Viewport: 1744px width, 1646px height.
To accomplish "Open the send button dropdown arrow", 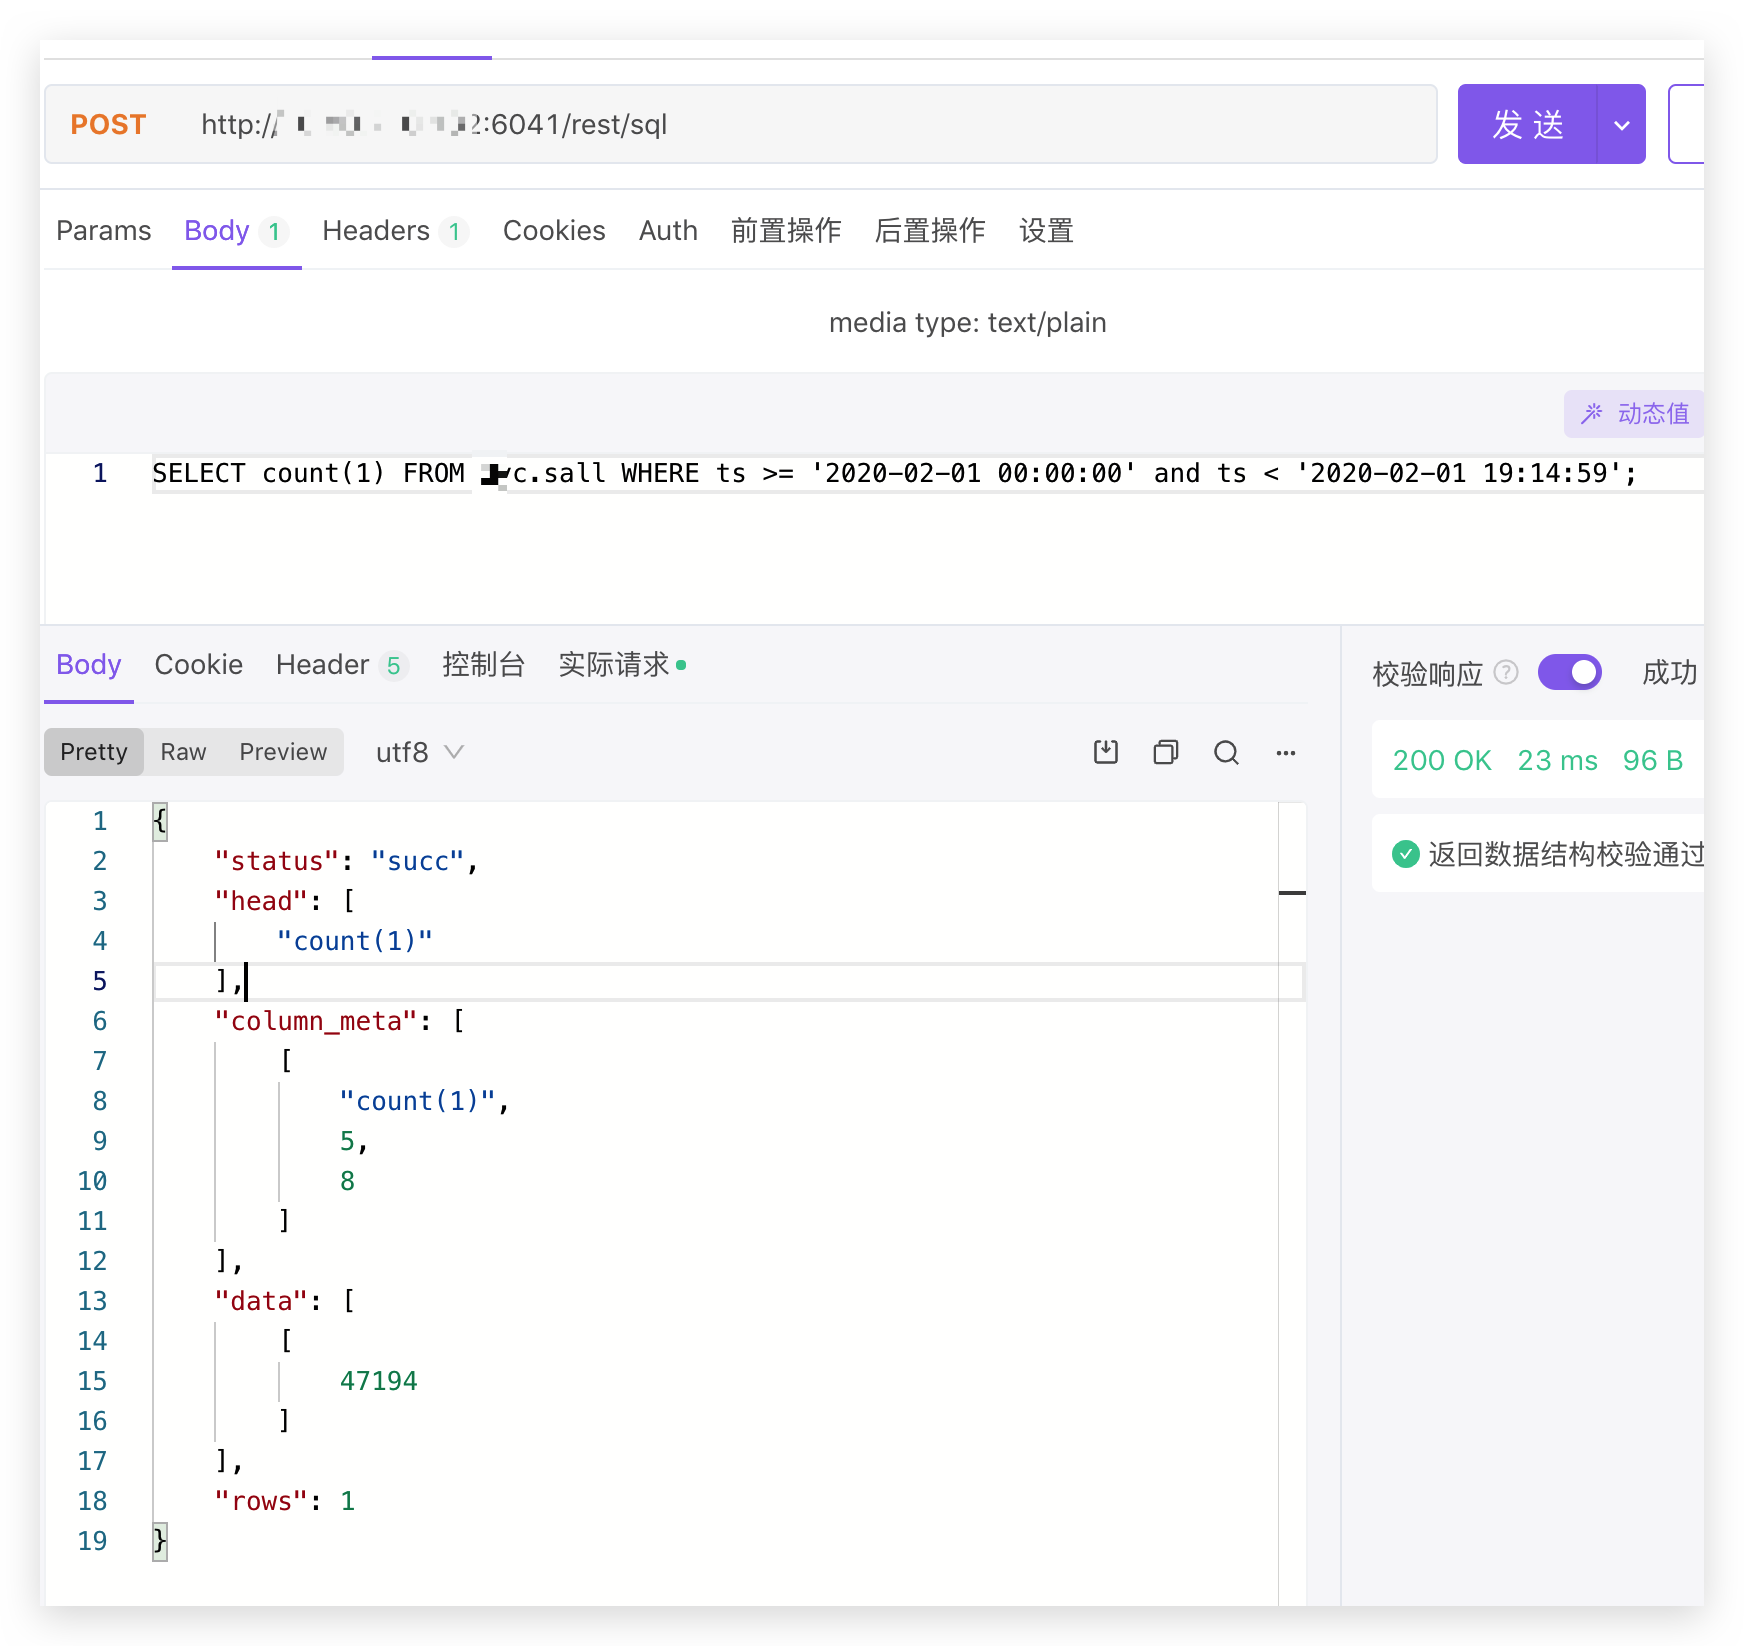I will point(1620,124).
